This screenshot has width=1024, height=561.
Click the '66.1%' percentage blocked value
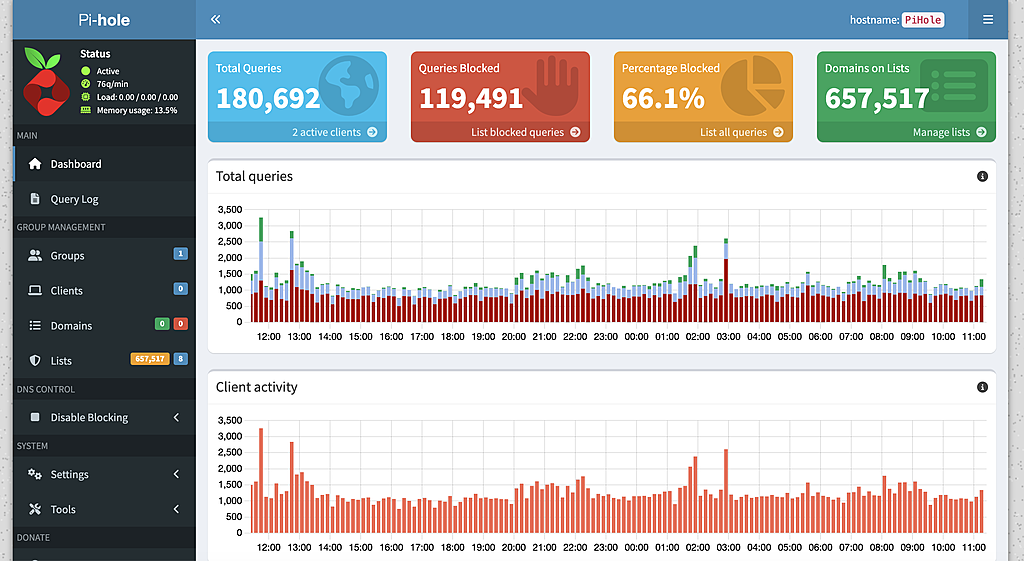(663, 99)
